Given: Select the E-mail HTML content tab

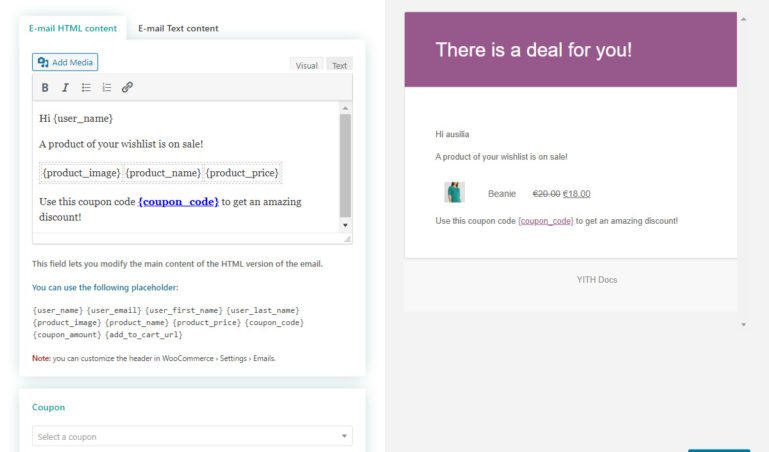Looking at the screenshot, I should pyautogui.click(x=73, y=28).
